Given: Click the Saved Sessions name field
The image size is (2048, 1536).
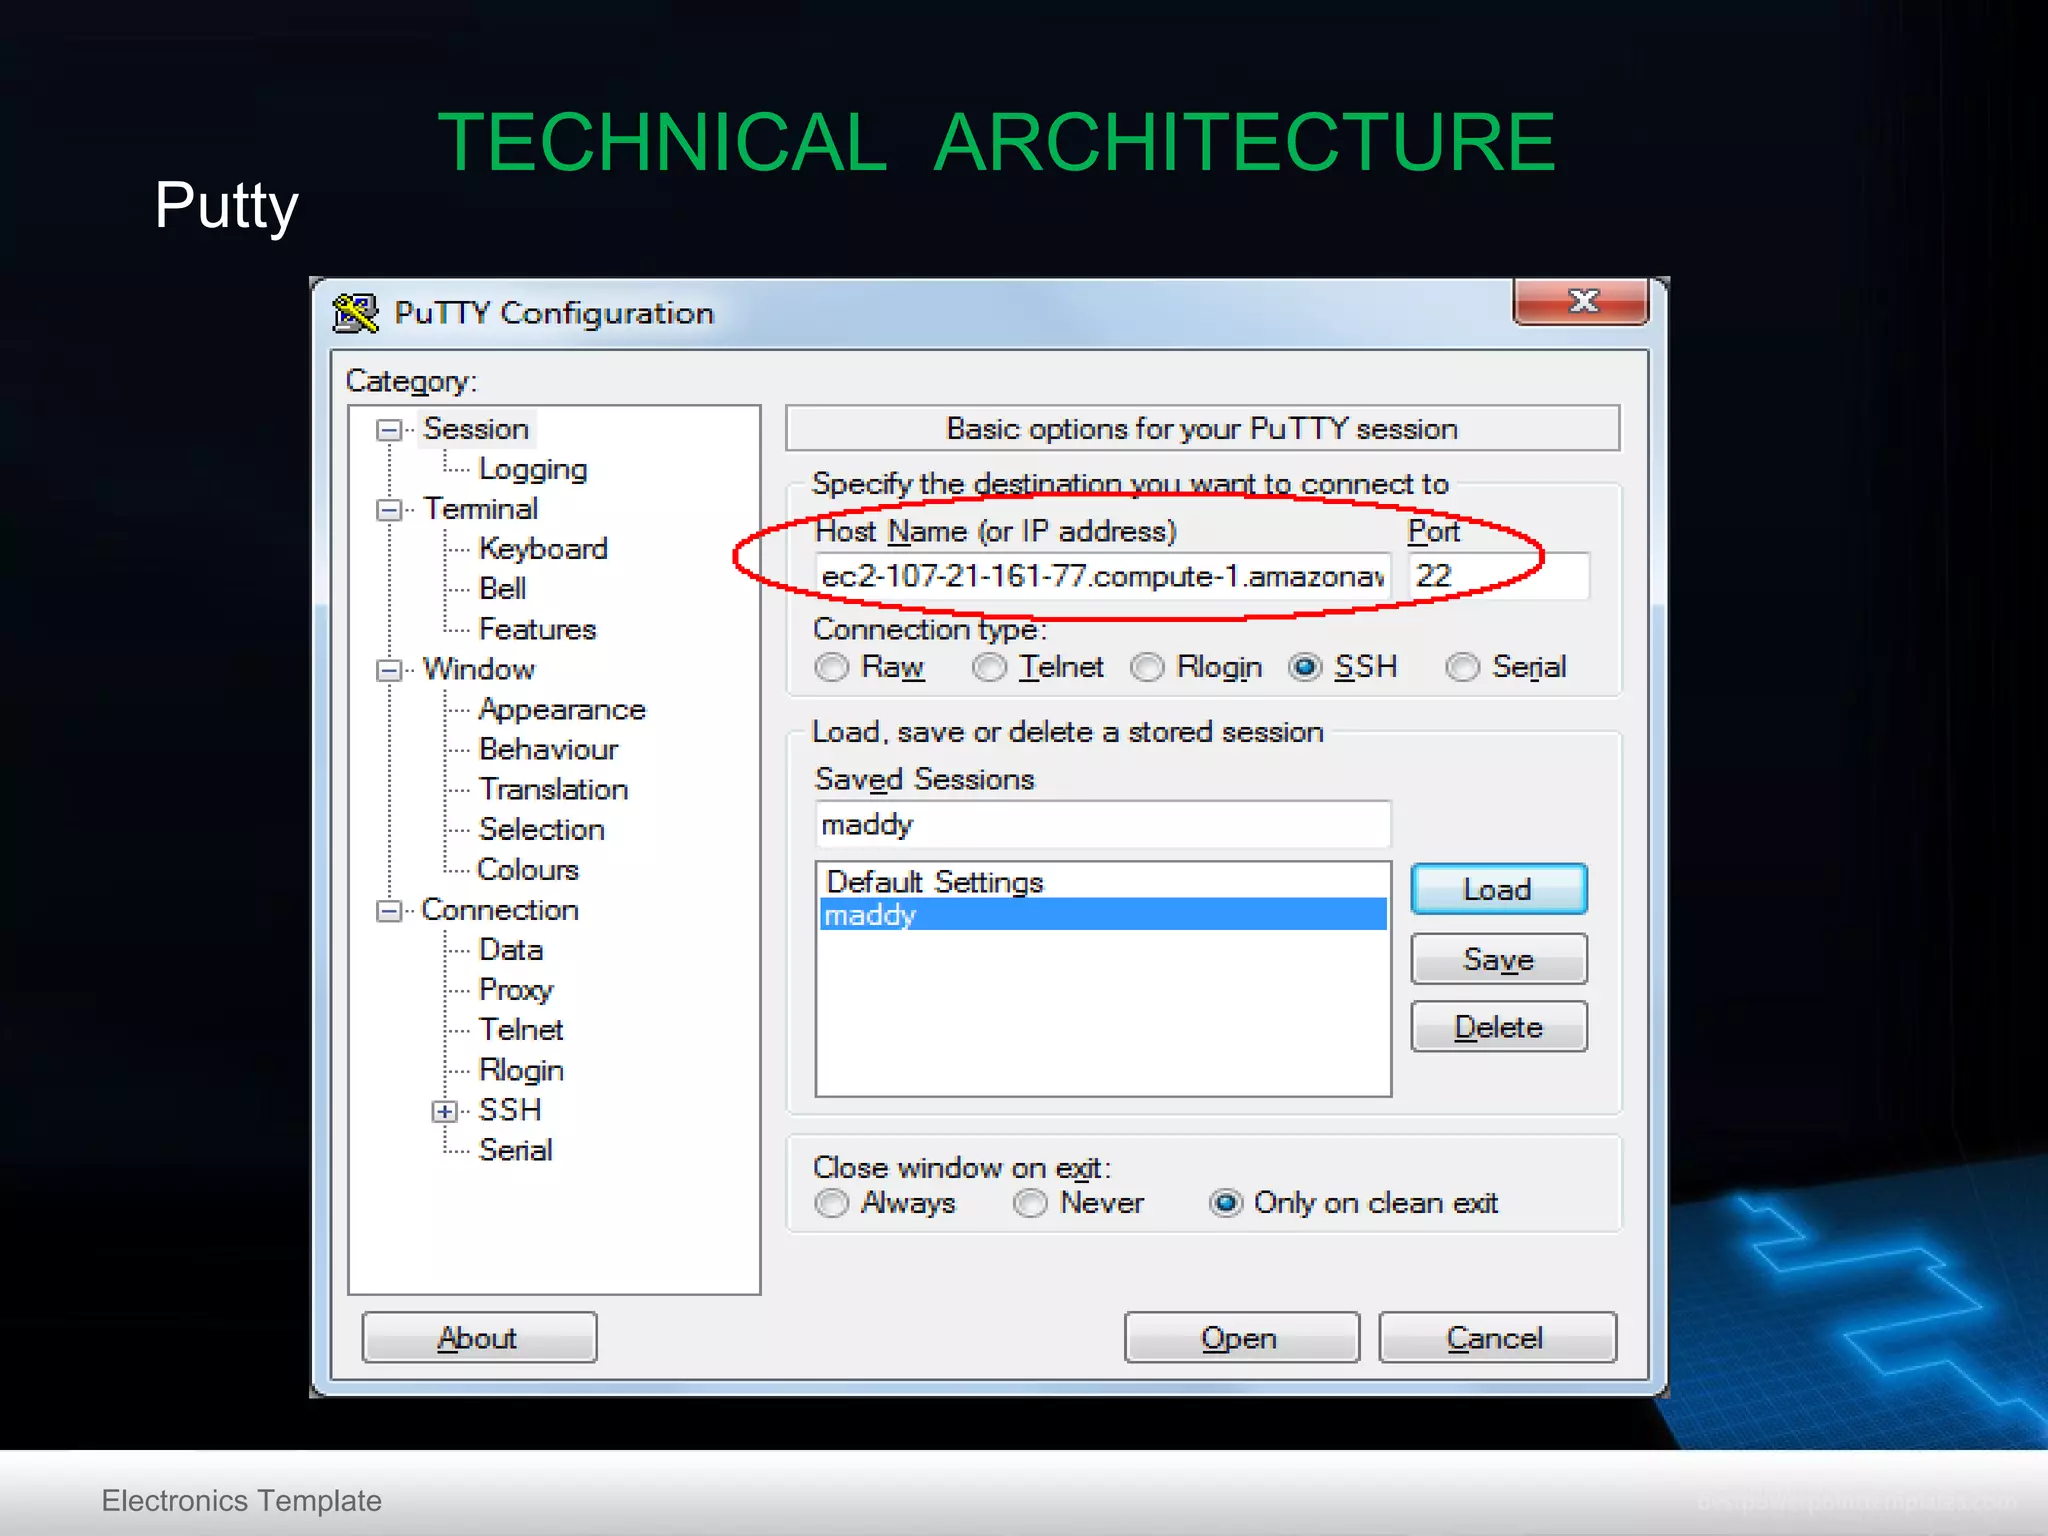Looking at the screenshot, I should (x=1103, y=825).
